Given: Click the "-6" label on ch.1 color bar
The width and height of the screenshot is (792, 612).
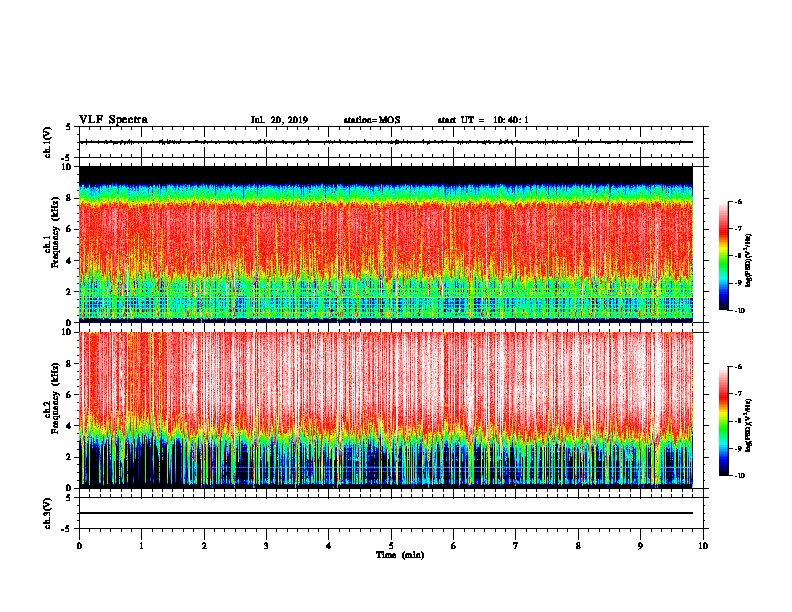Looking at the screenshot, I should pyautogui.click(x=738, y=201).
